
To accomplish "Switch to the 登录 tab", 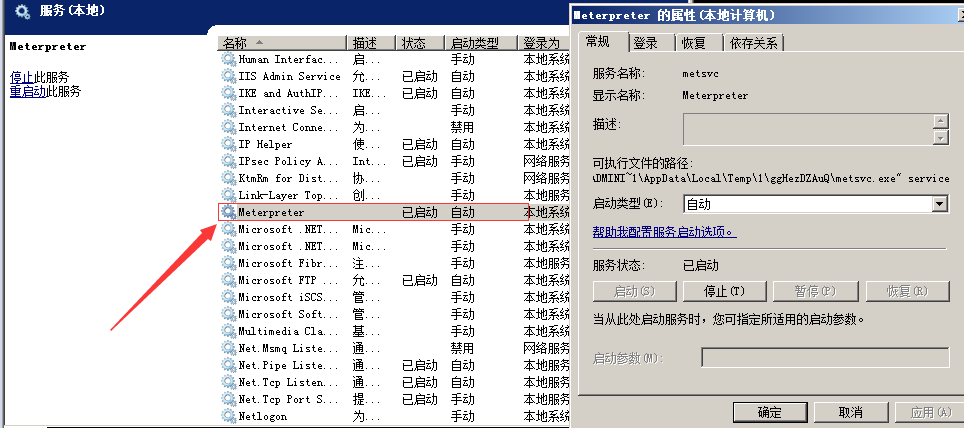I will coord(646,43).
